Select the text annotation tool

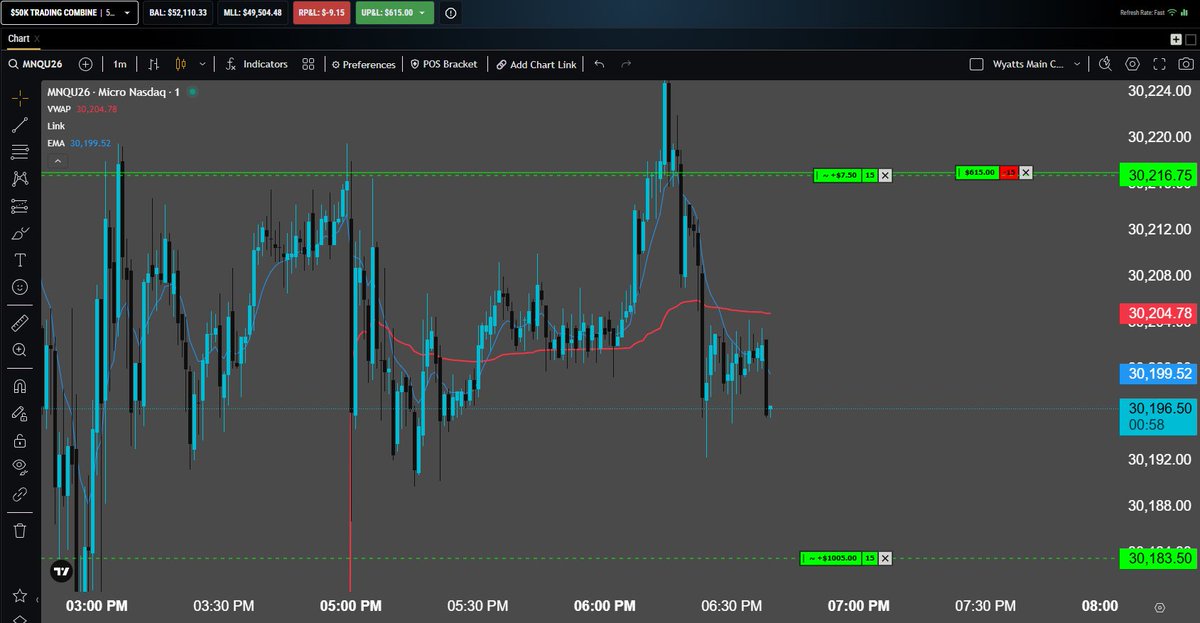pos(20,260)
